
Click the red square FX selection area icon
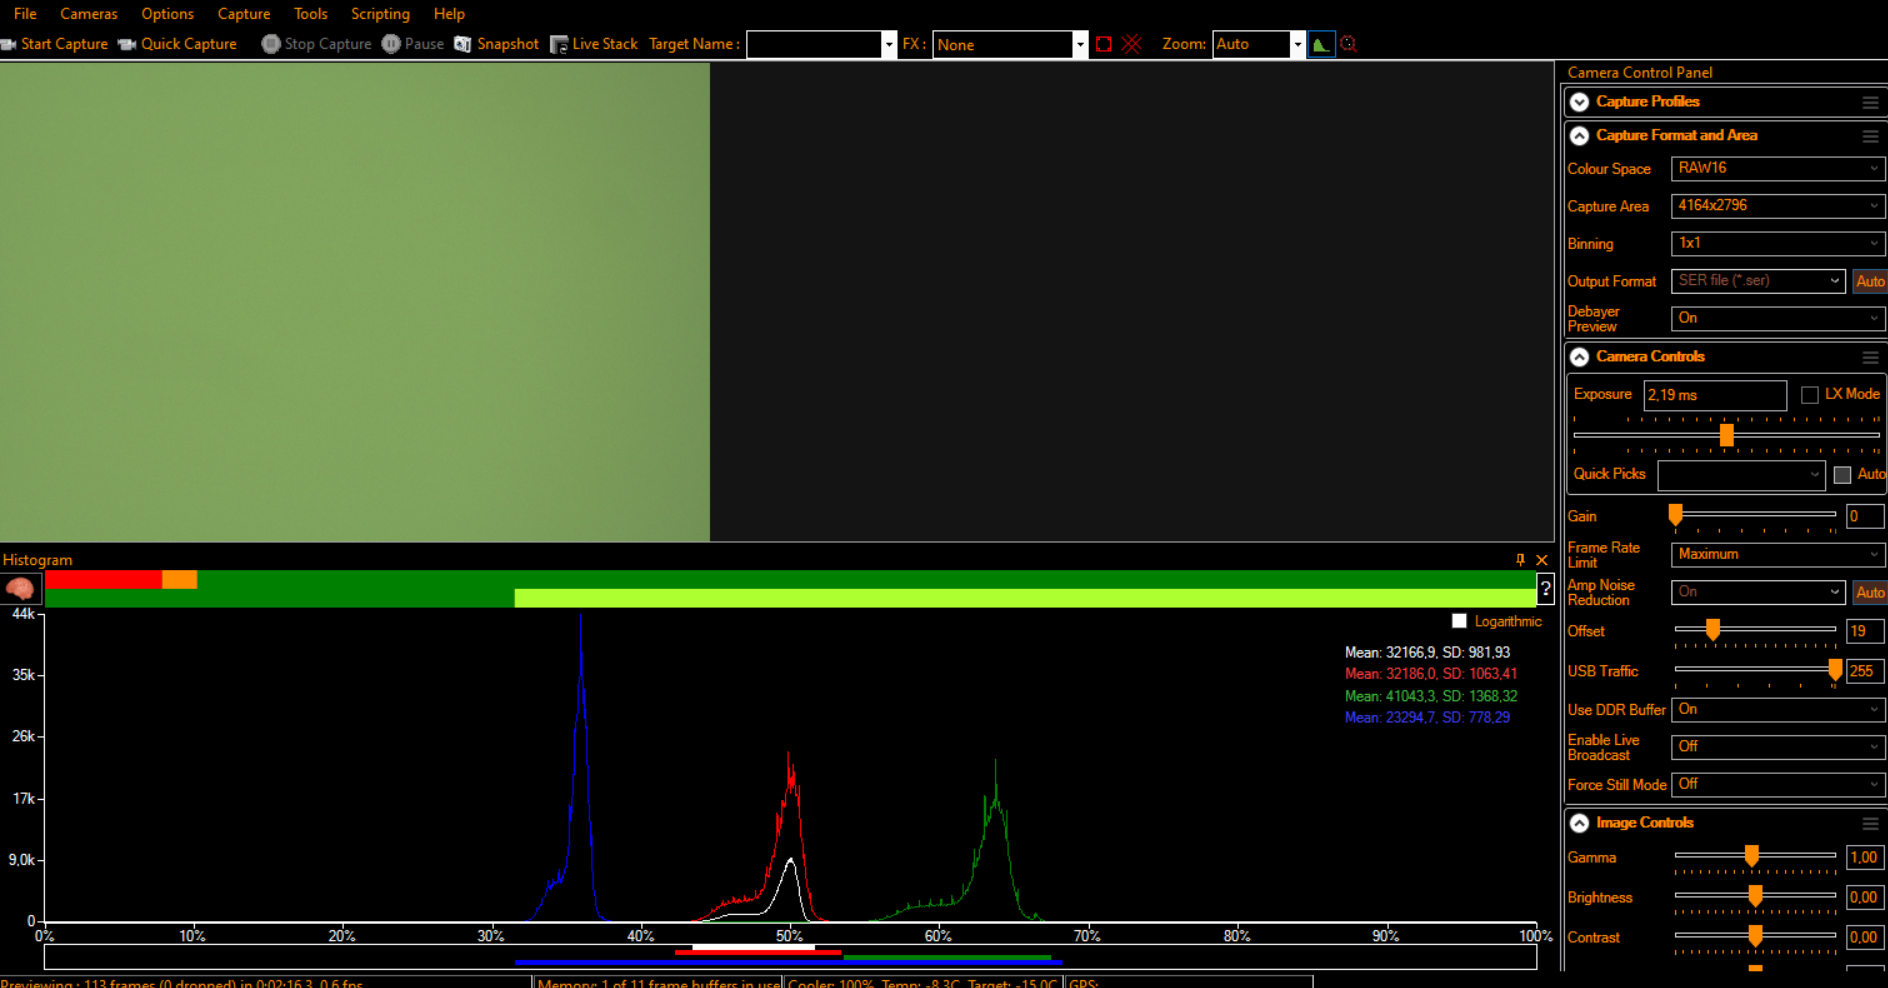click(1104, 44)
